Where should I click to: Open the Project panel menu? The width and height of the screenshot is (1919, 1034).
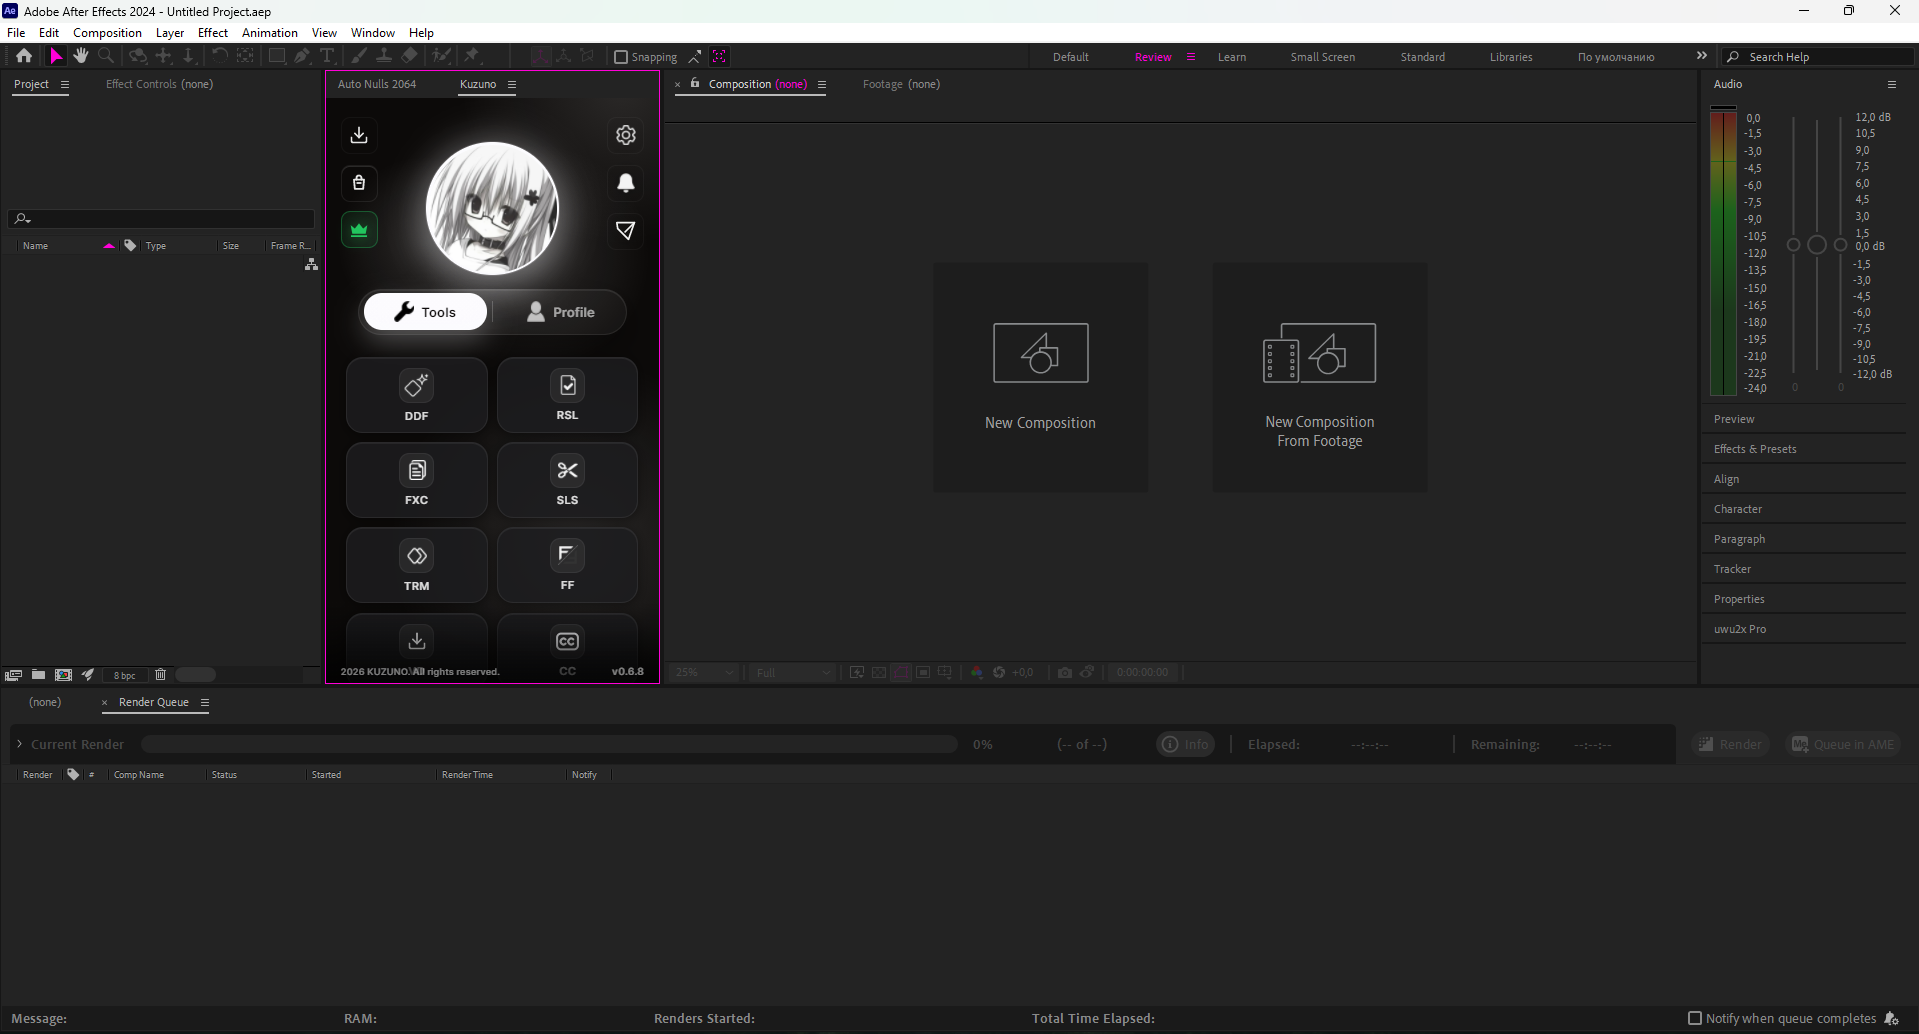point(65,85)
